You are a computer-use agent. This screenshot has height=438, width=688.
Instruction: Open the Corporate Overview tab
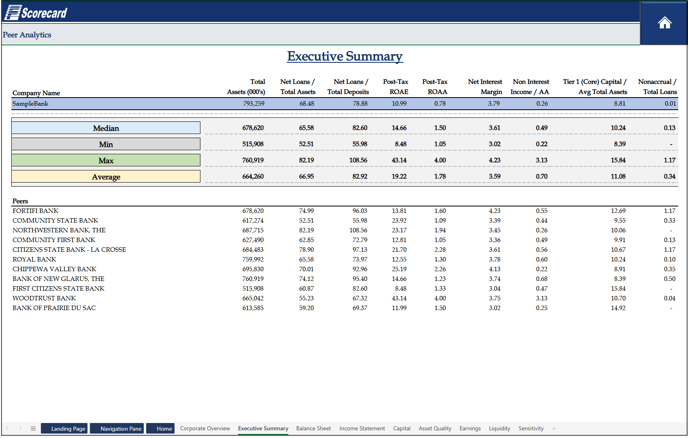(205, 428)
